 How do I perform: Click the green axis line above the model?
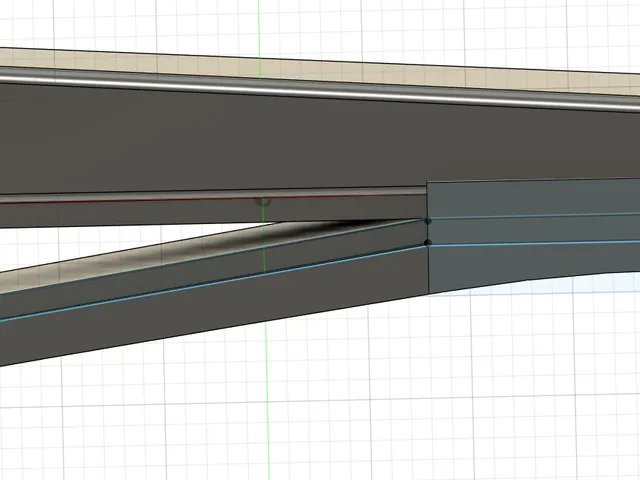tap(259, 24)
